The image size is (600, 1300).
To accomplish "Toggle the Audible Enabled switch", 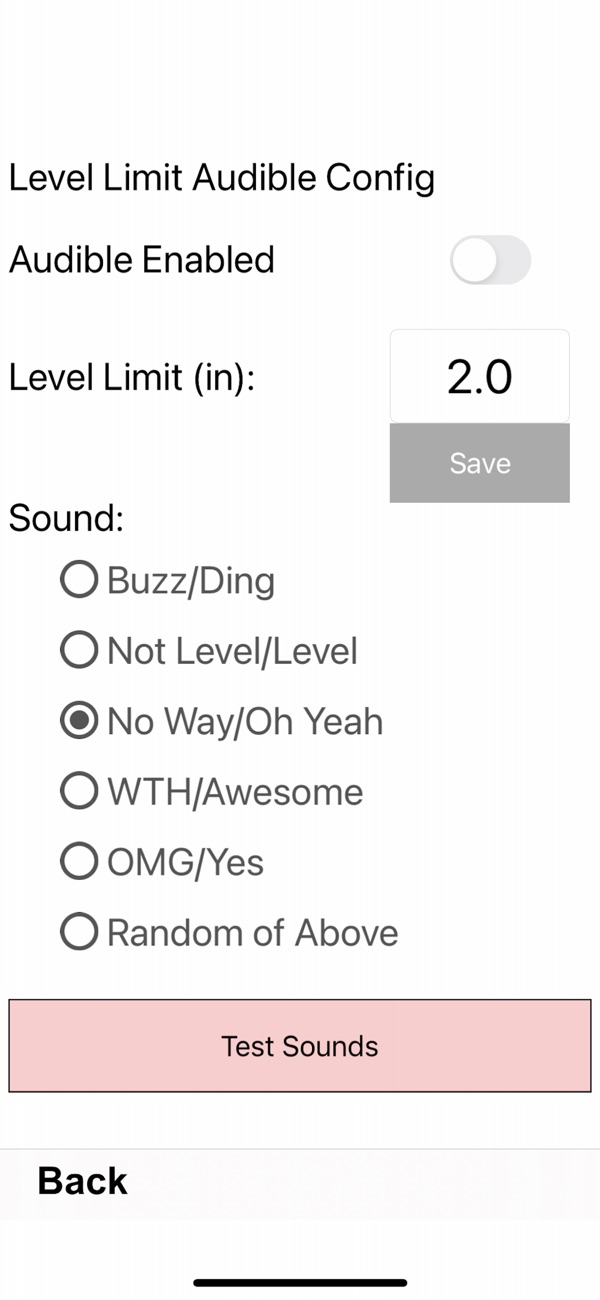I will pyautogui.click(x=490, y=260).
